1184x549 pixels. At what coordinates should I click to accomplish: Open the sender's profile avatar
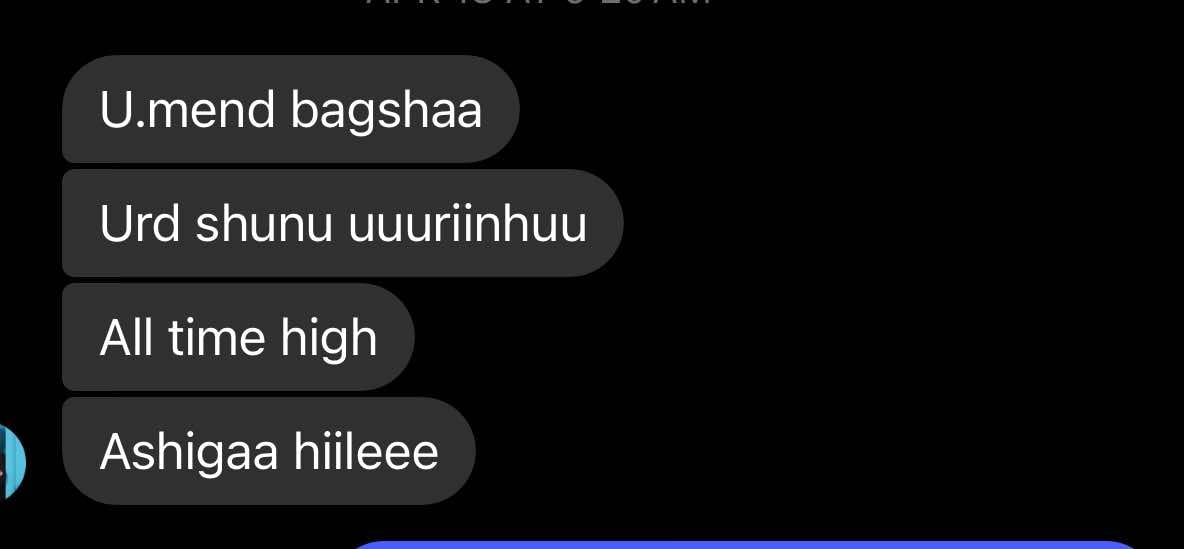[x=12, y=462]
